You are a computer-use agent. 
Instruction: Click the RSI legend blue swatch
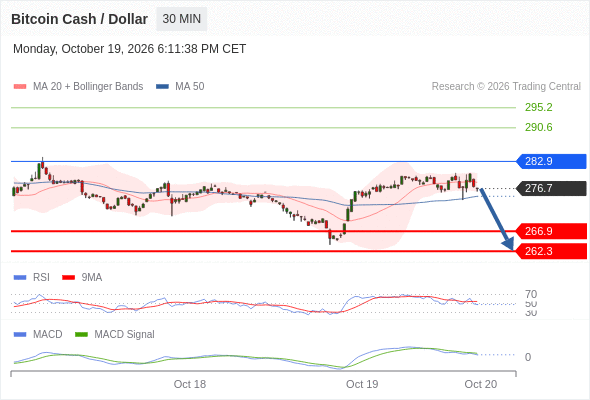point(20,278)
